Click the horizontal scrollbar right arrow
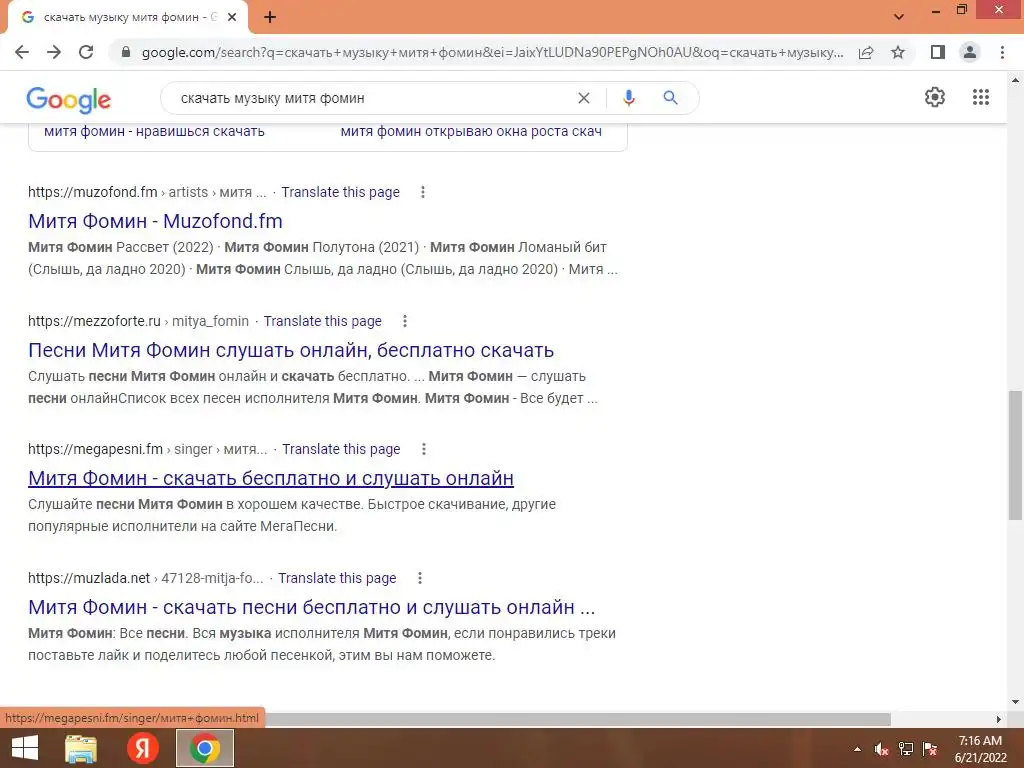The image size is (1024, 768). click(999, 719)
